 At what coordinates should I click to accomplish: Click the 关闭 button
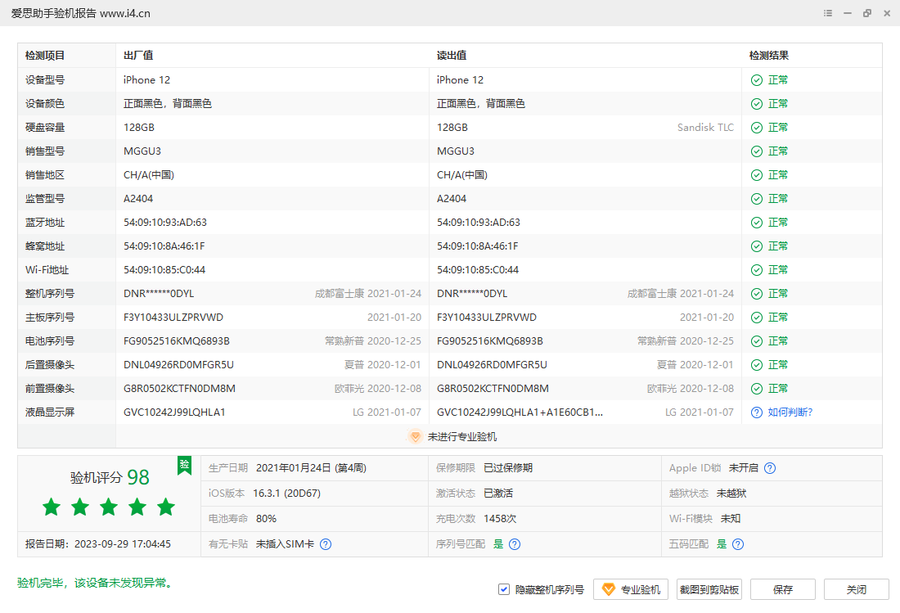coord(856,589)
